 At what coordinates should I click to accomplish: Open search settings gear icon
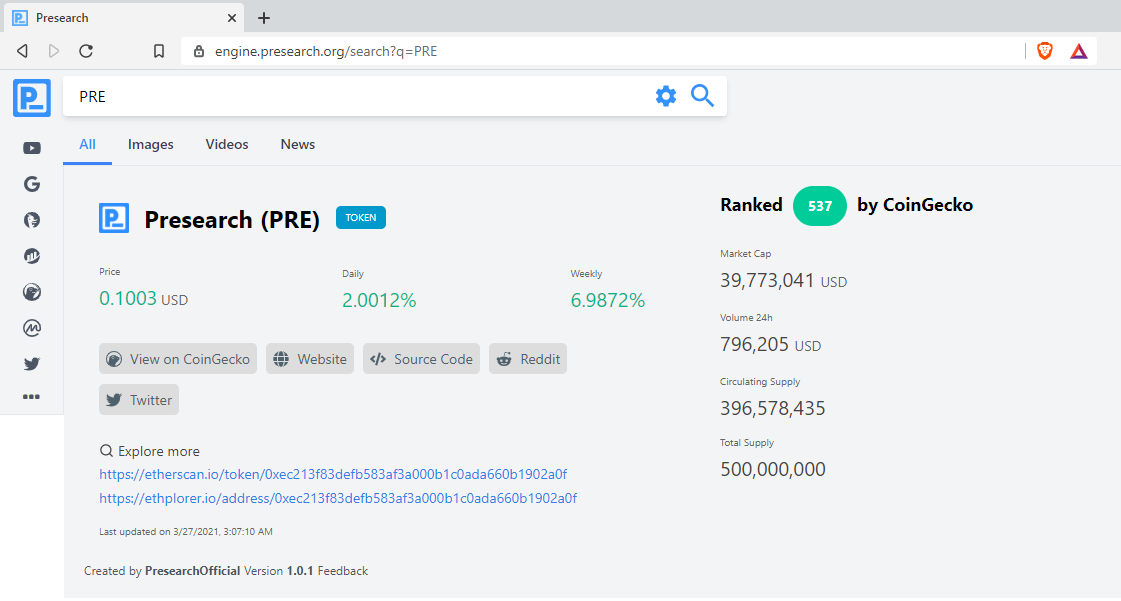pyautogui.click(x=666, y=96)
